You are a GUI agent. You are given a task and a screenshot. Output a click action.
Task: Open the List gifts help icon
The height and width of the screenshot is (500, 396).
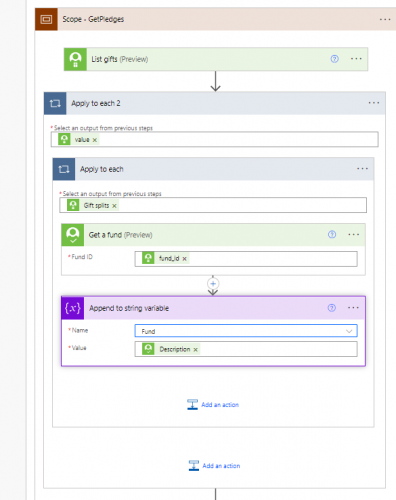coord(334,59)
